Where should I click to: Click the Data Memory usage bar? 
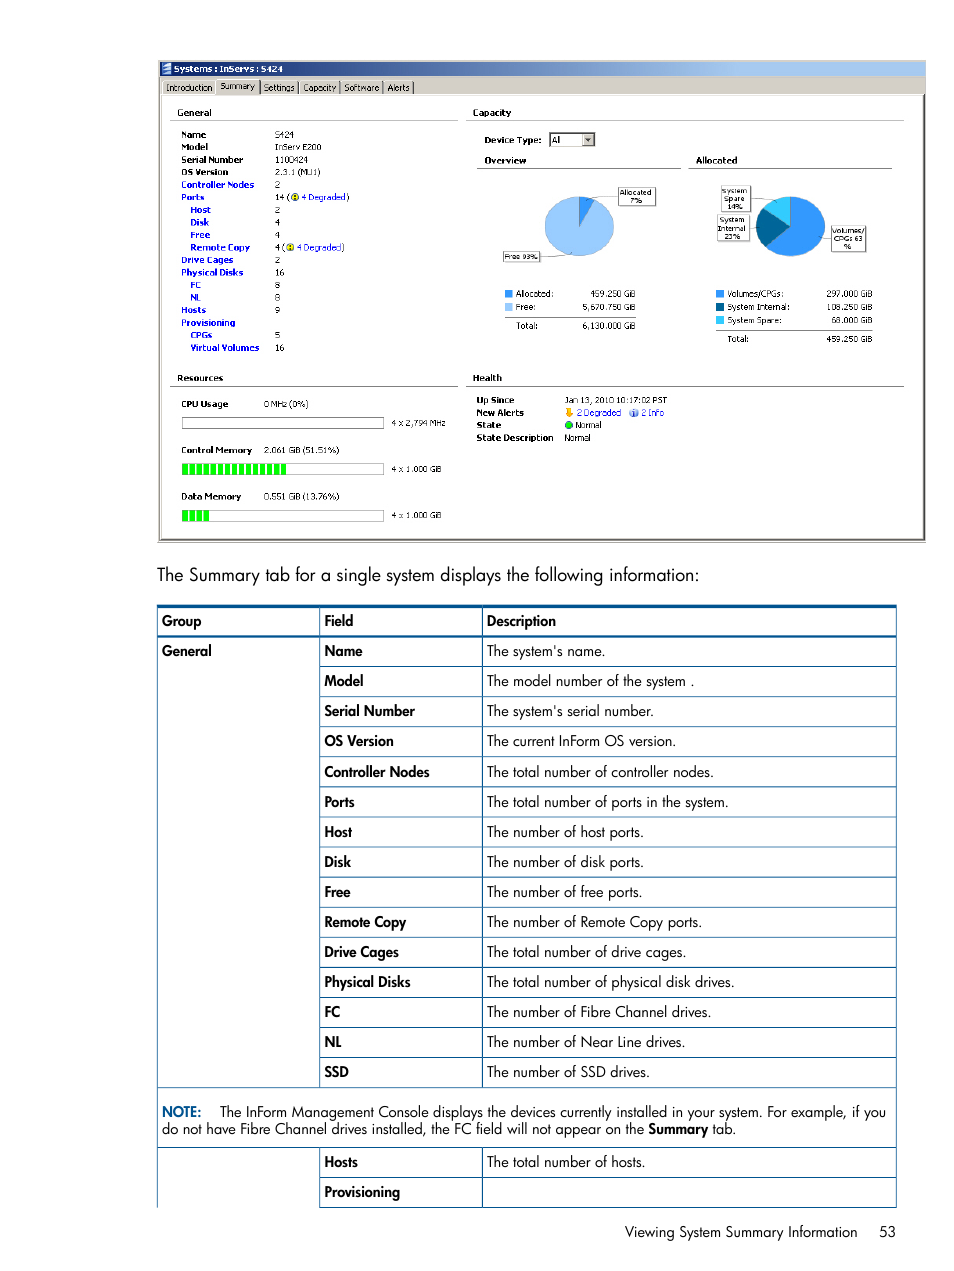point(283,516)
